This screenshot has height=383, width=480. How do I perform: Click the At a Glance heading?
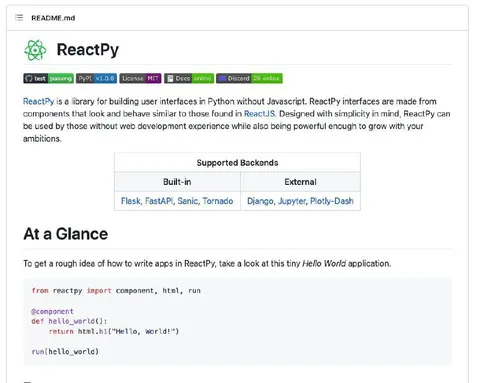click(66, 234)
